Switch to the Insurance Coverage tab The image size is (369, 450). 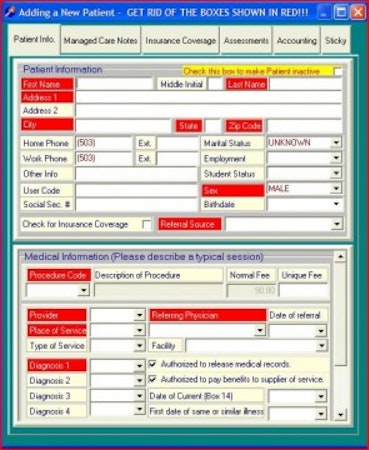coord(180,41)
